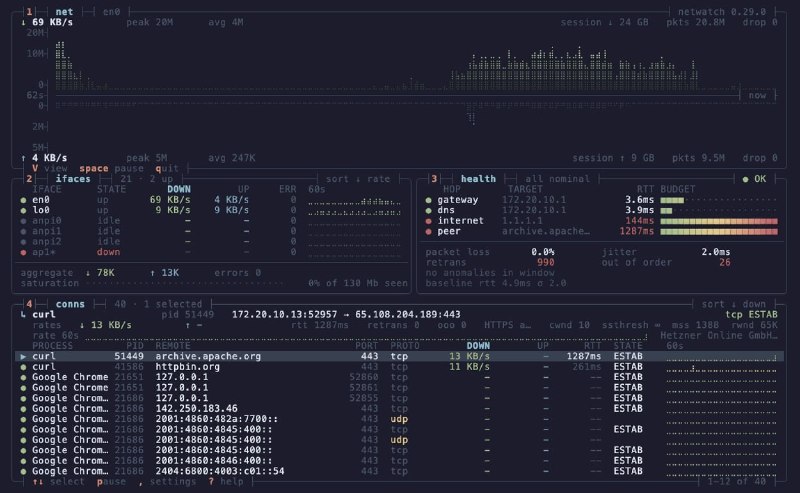The image size is (800, 493).
Task: Click the status dot on the 142.250.183.46 row
Action: [23, 408]
